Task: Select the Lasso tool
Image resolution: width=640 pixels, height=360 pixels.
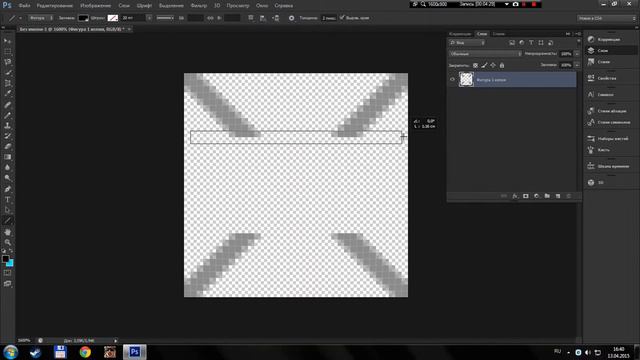Action: pos(7,62)
